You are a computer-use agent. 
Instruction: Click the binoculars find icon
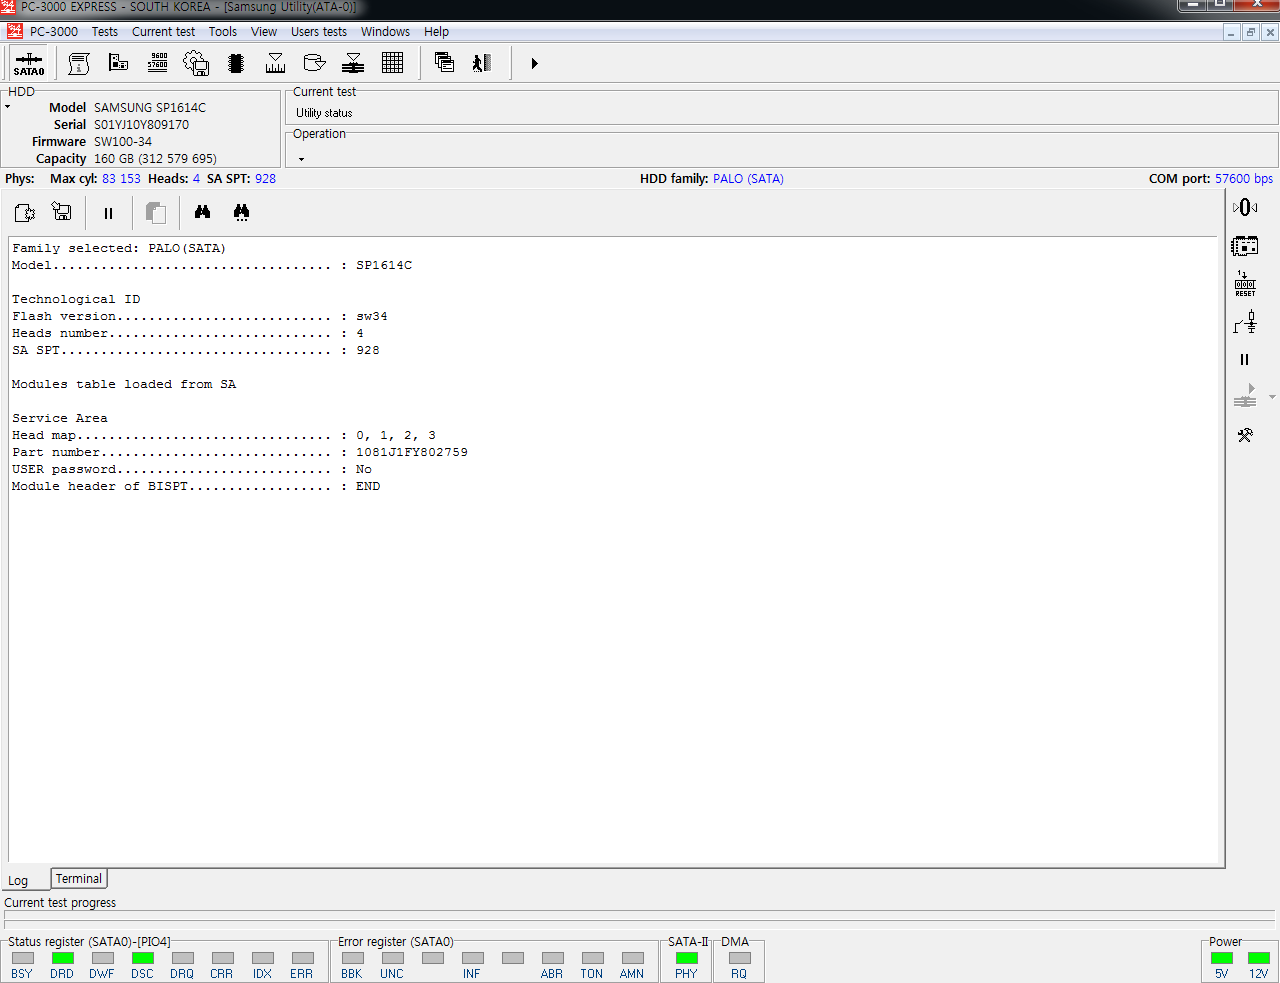[x=202, y=212]
